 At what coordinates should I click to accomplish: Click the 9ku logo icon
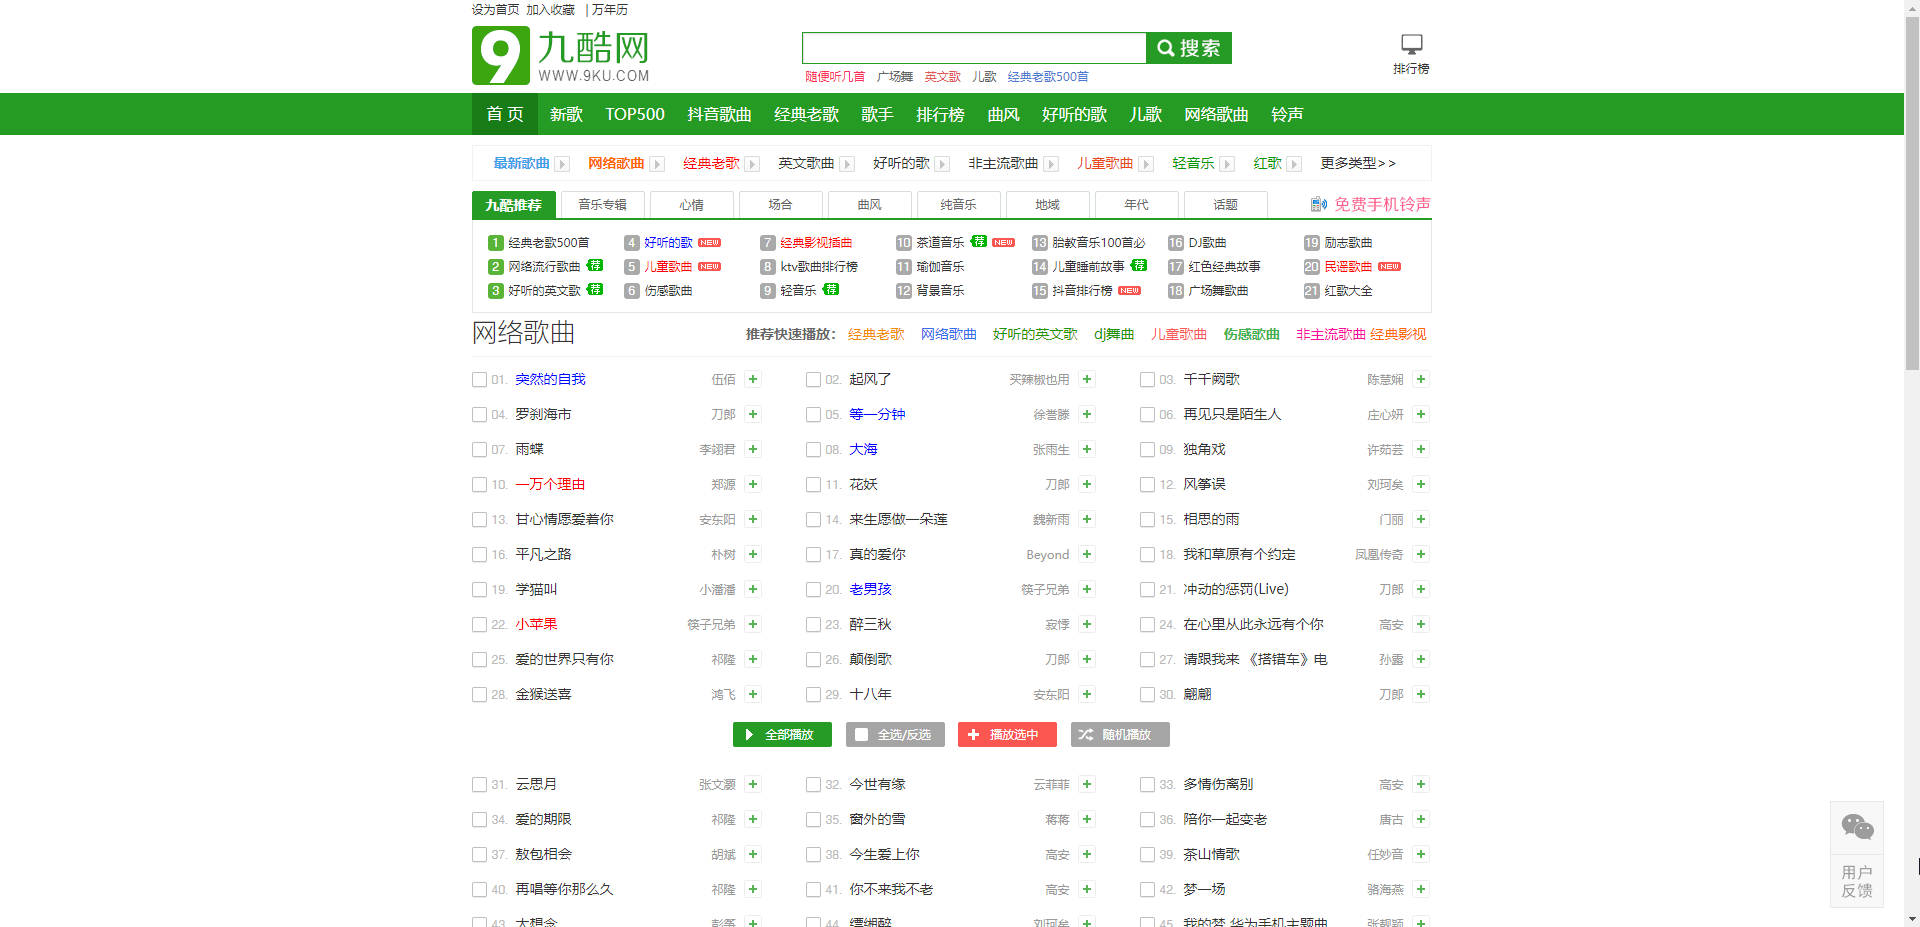tap(500, 56)
